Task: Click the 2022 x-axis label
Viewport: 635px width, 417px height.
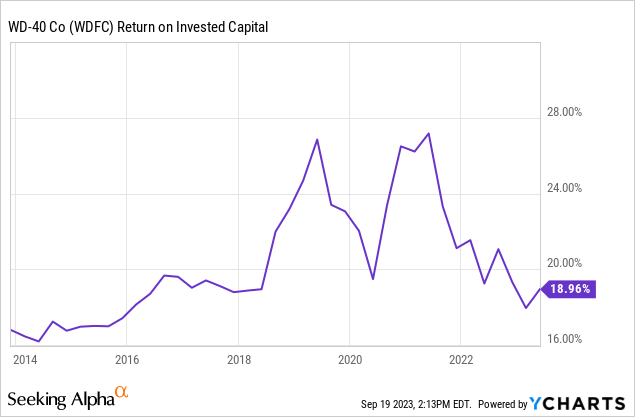Action: [462, 359]
